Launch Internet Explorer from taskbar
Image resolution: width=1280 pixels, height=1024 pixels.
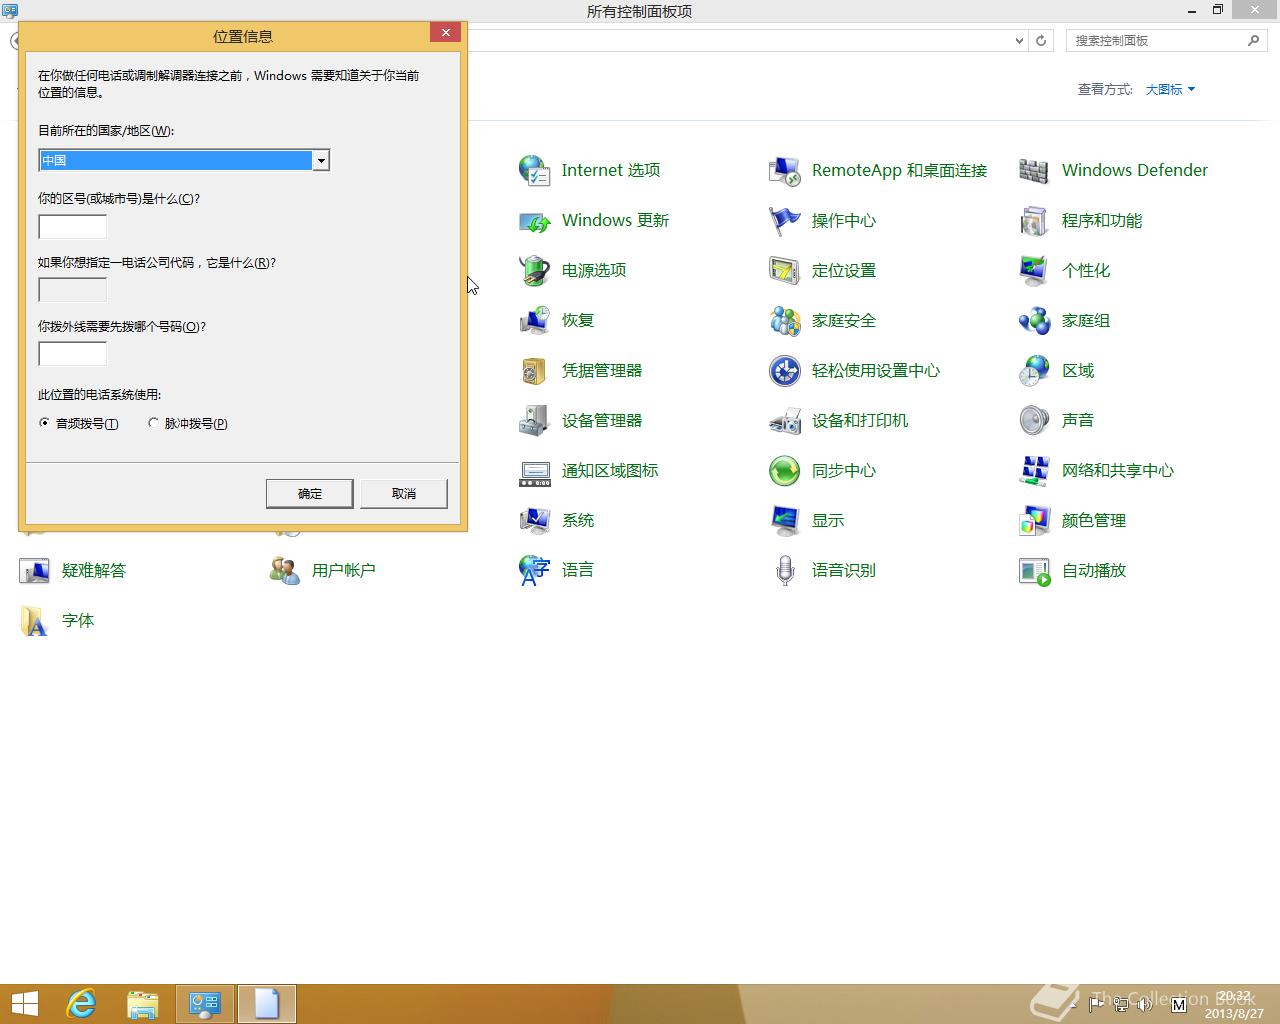(81, 1004)
